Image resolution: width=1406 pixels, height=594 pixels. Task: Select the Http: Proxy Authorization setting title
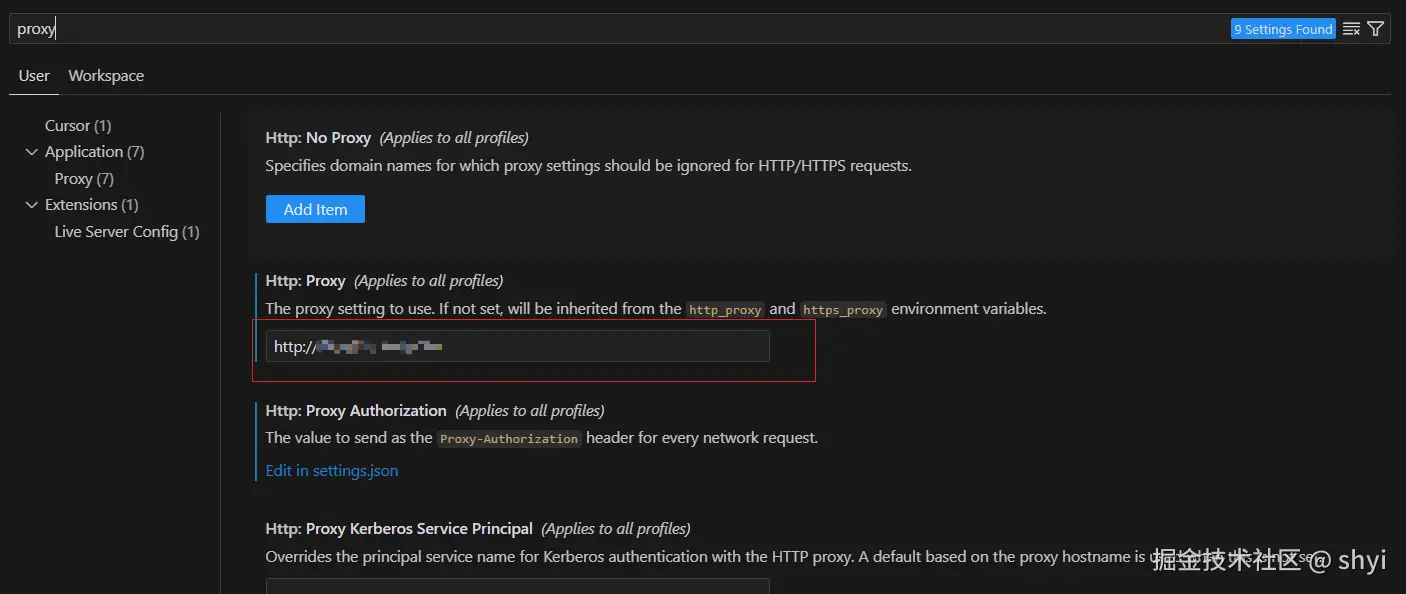[x=356, y=411]
